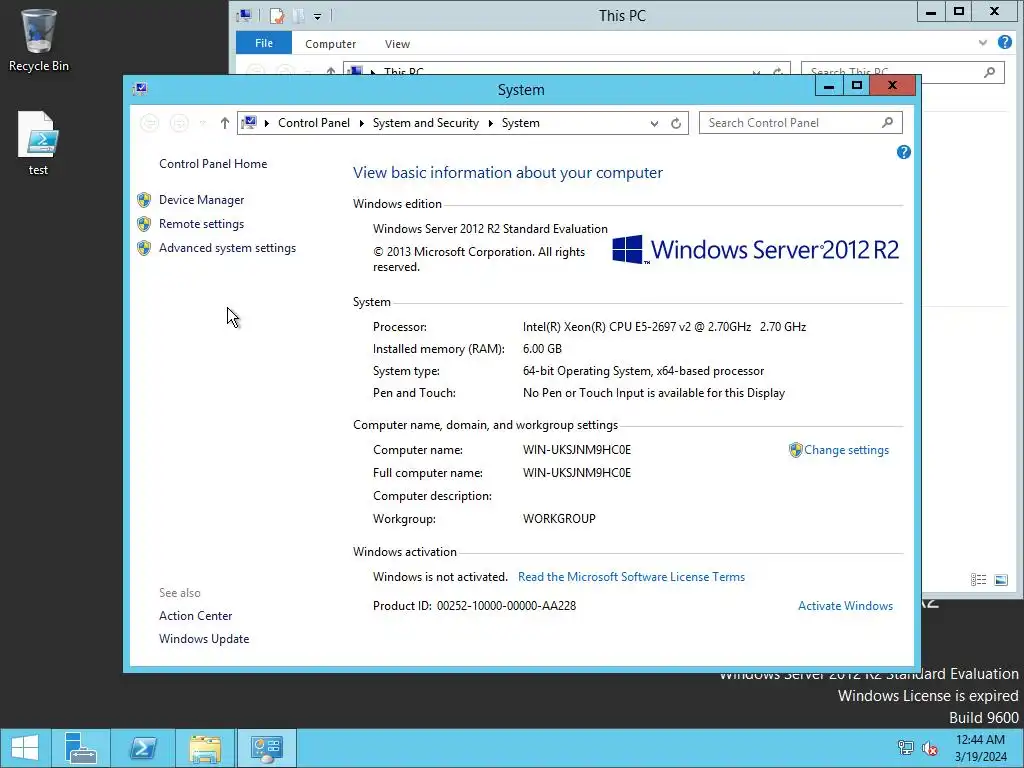1024x768 pixels.
Task: Open the address bar history dropdown
Action: coord(654,123)
